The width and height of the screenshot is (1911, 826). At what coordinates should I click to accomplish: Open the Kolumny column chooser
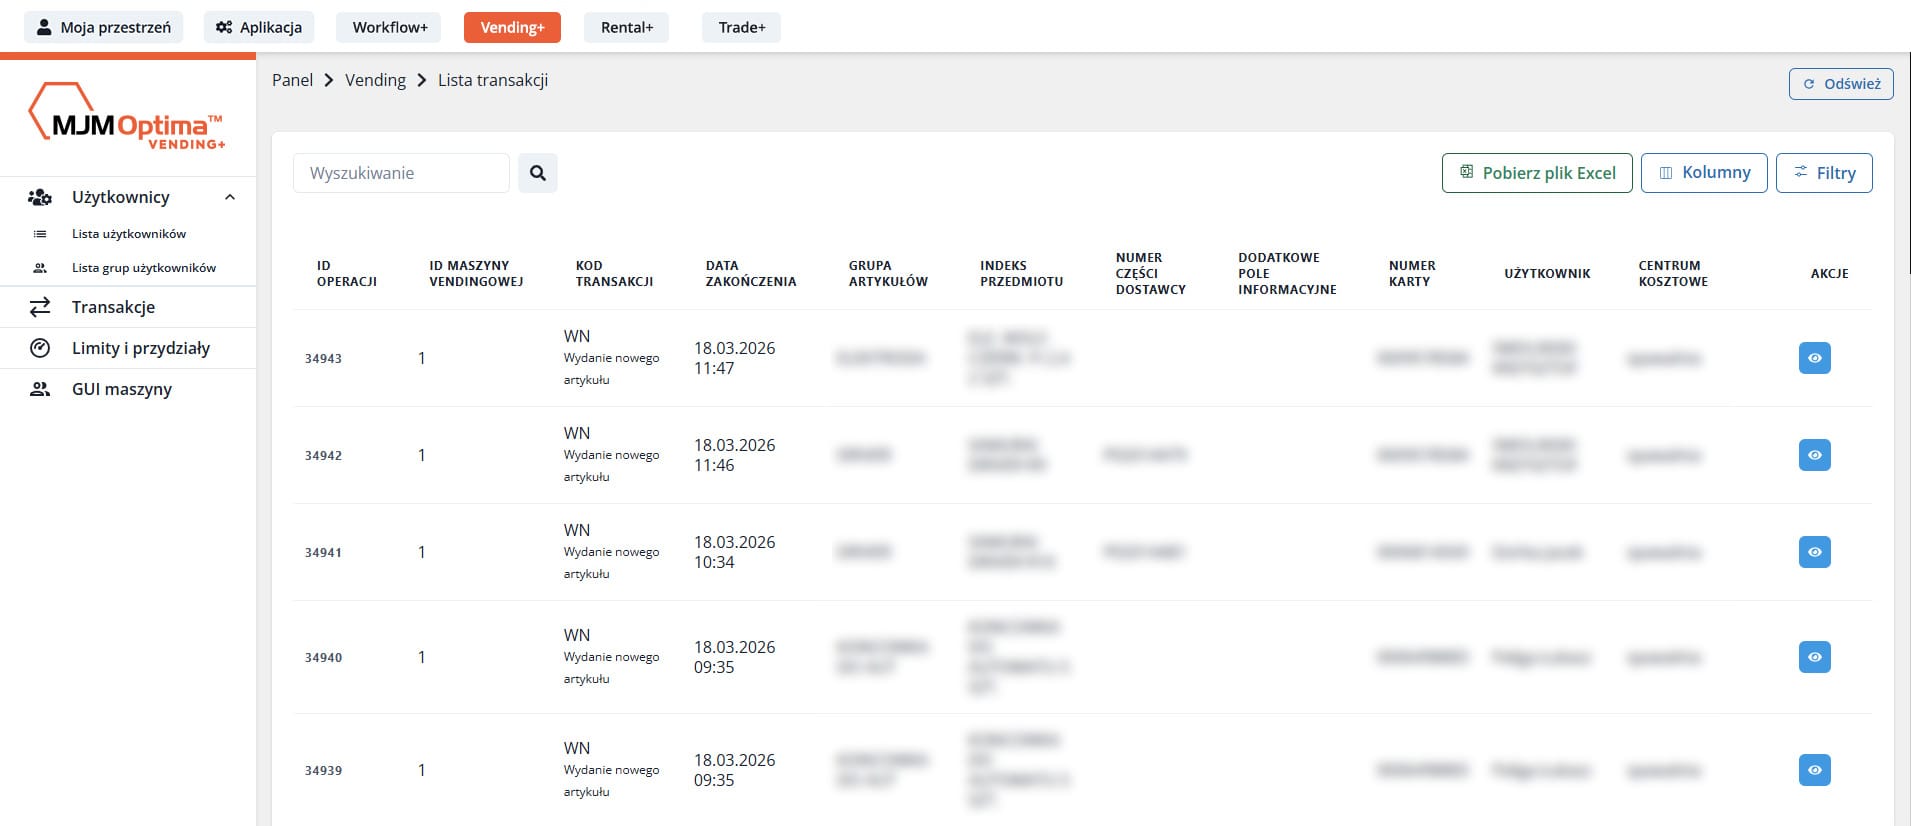pos(1703,173)
